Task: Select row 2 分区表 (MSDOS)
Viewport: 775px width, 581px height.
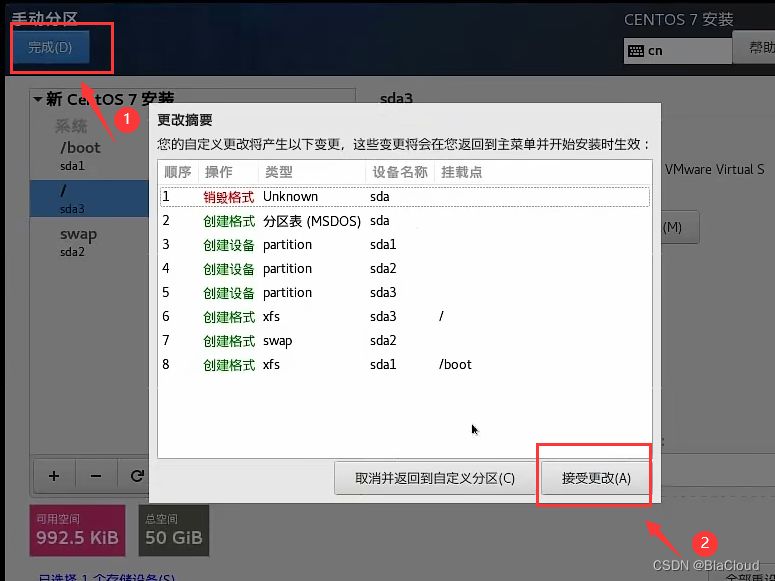Action: coord(404,221)
